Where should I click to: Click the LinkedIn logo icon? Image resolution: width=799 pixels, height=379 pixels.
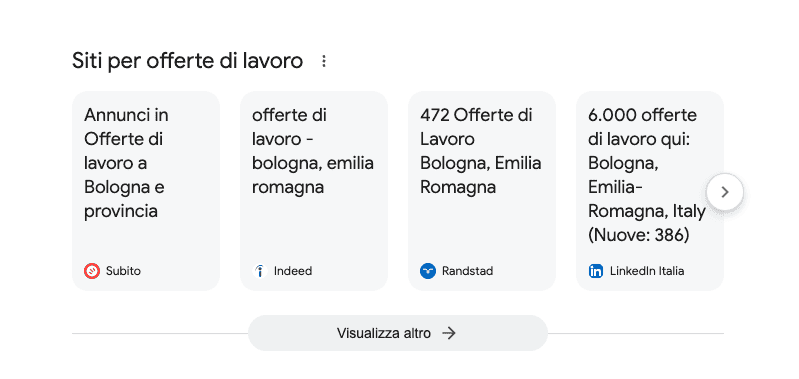596,271
